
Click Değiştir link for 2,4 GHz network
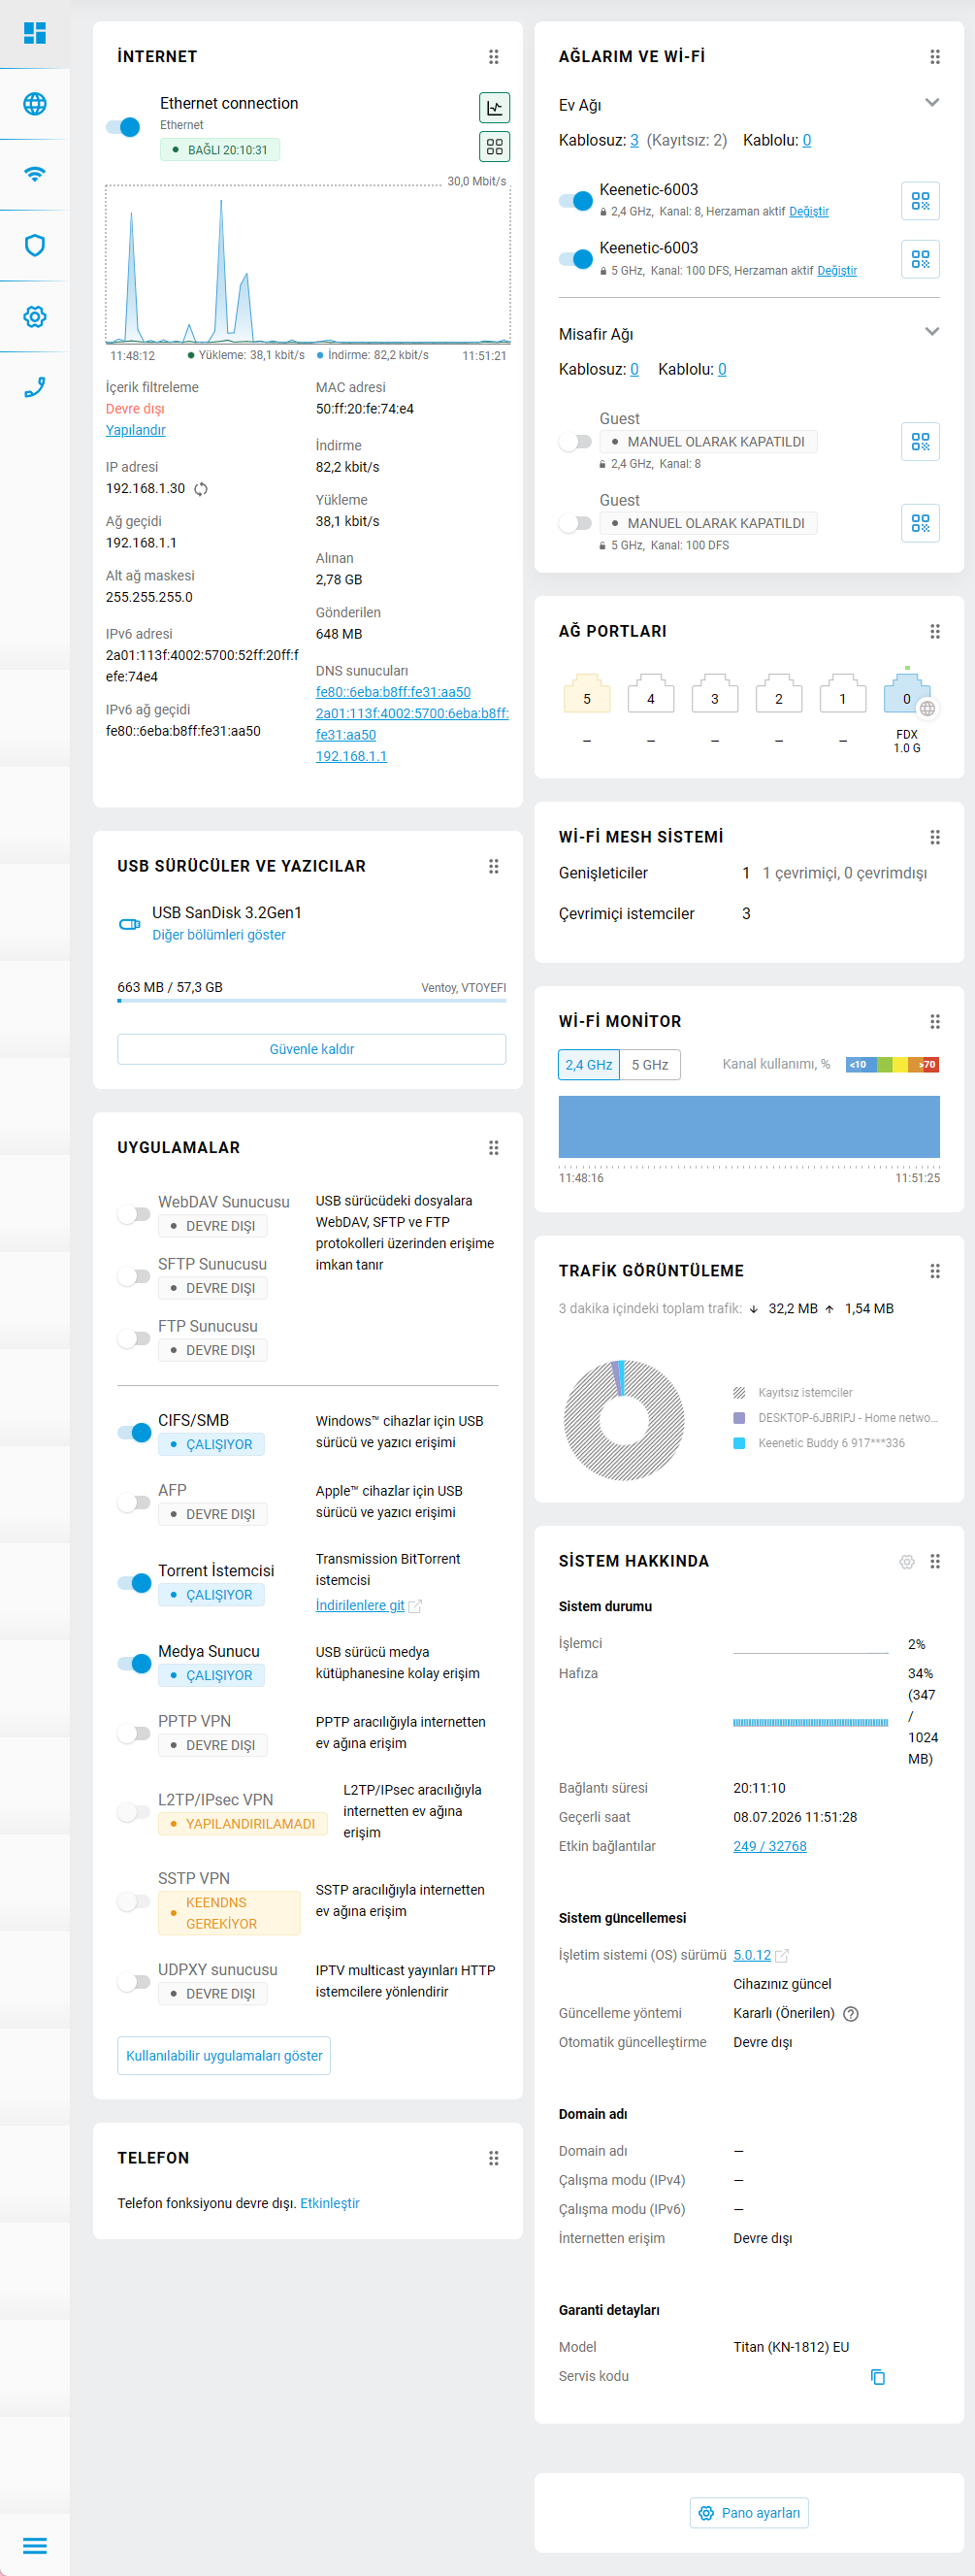(x=809, y=212)
